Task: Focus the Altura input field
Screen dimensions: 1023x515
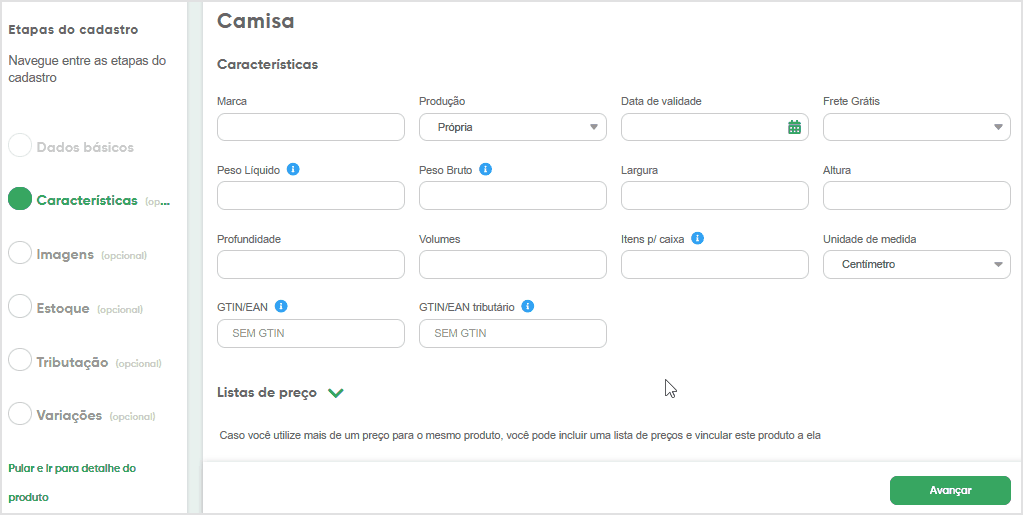Action: coord(917,196)
